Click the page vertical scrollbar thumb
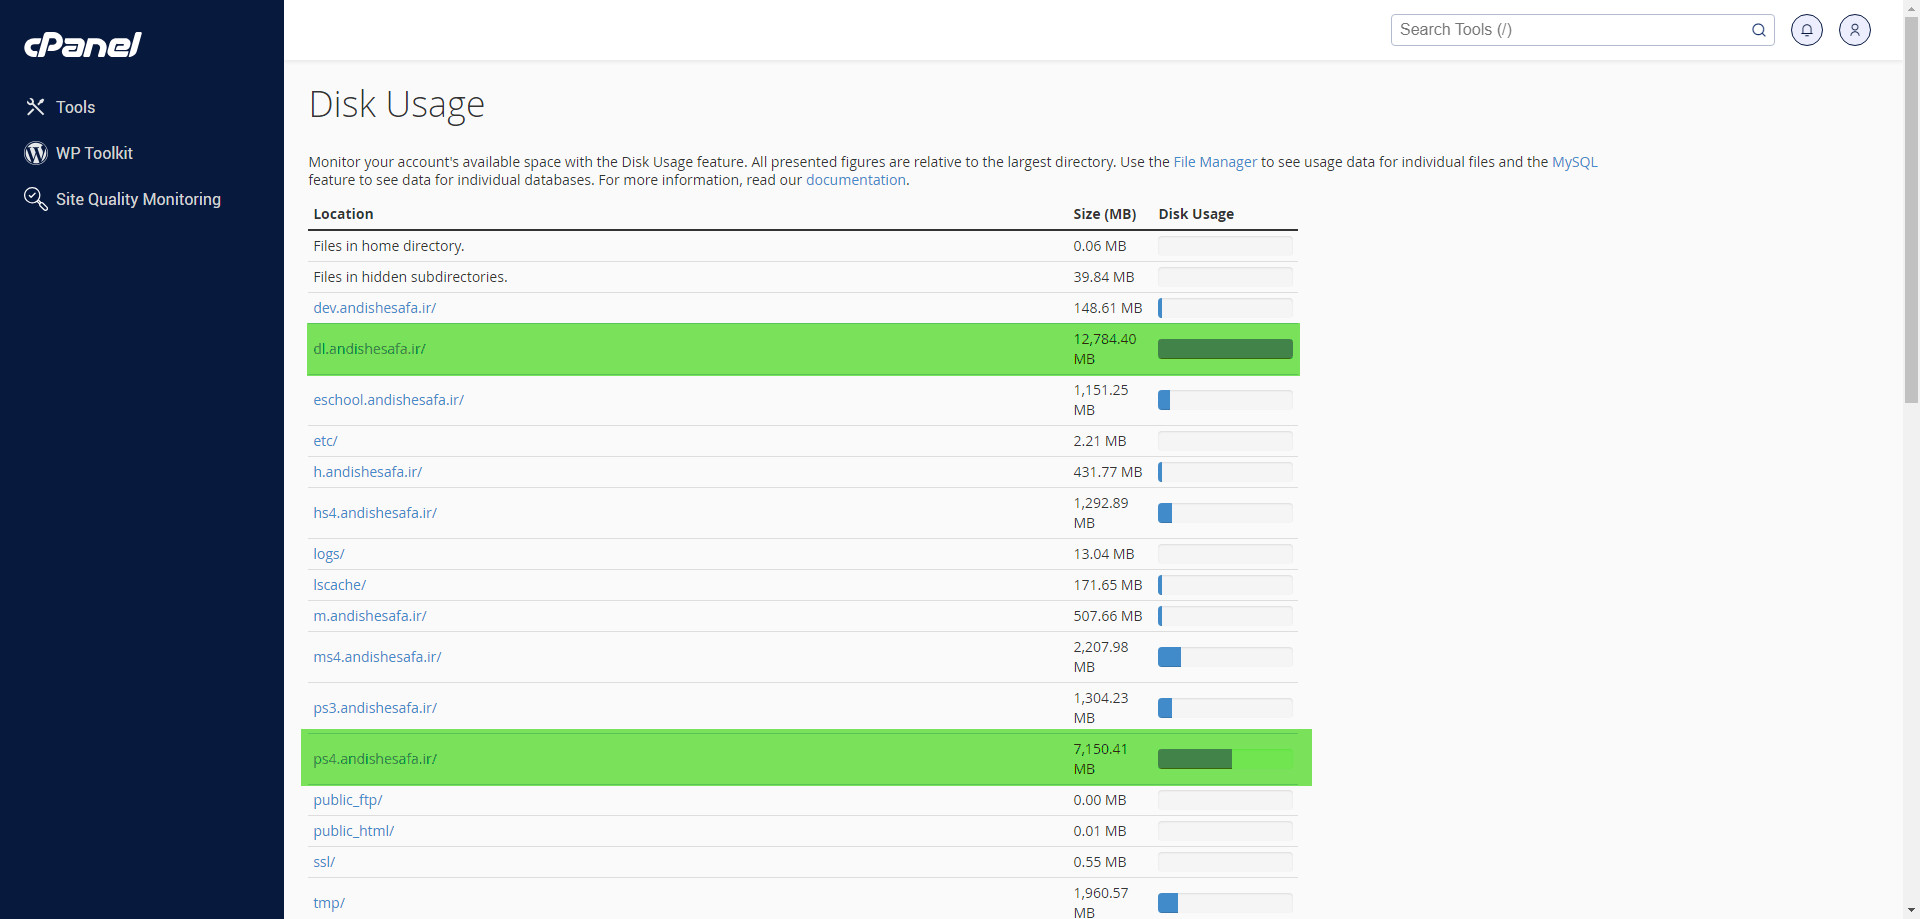Viewport: 1920px width, 919px height. pos(1911,210)
